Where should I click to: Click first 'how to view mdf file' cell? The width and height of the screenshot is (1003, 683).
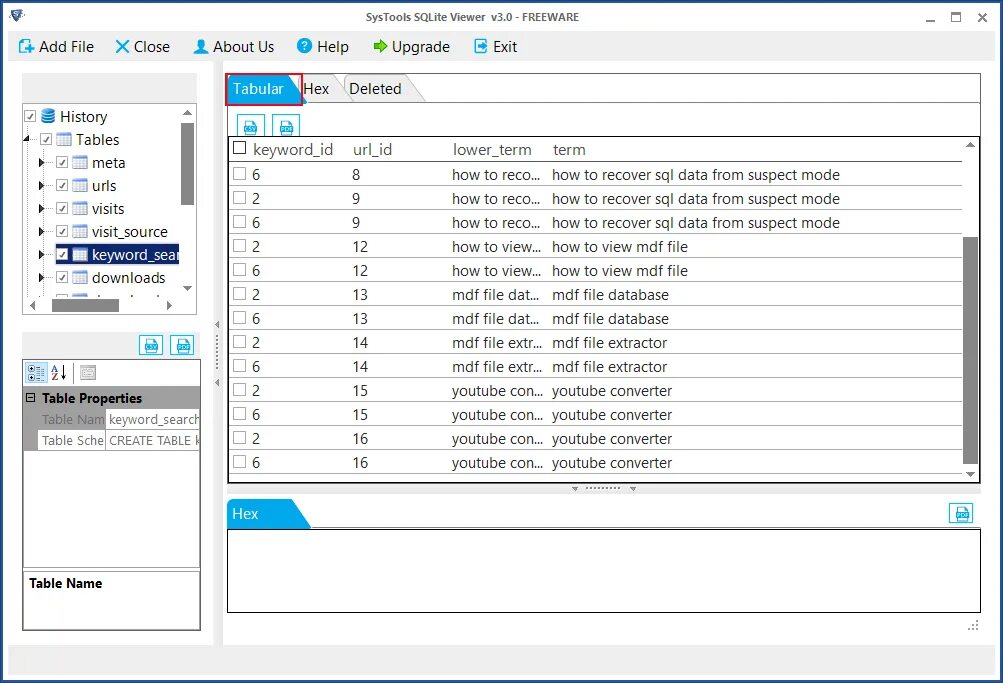point(620,247)
